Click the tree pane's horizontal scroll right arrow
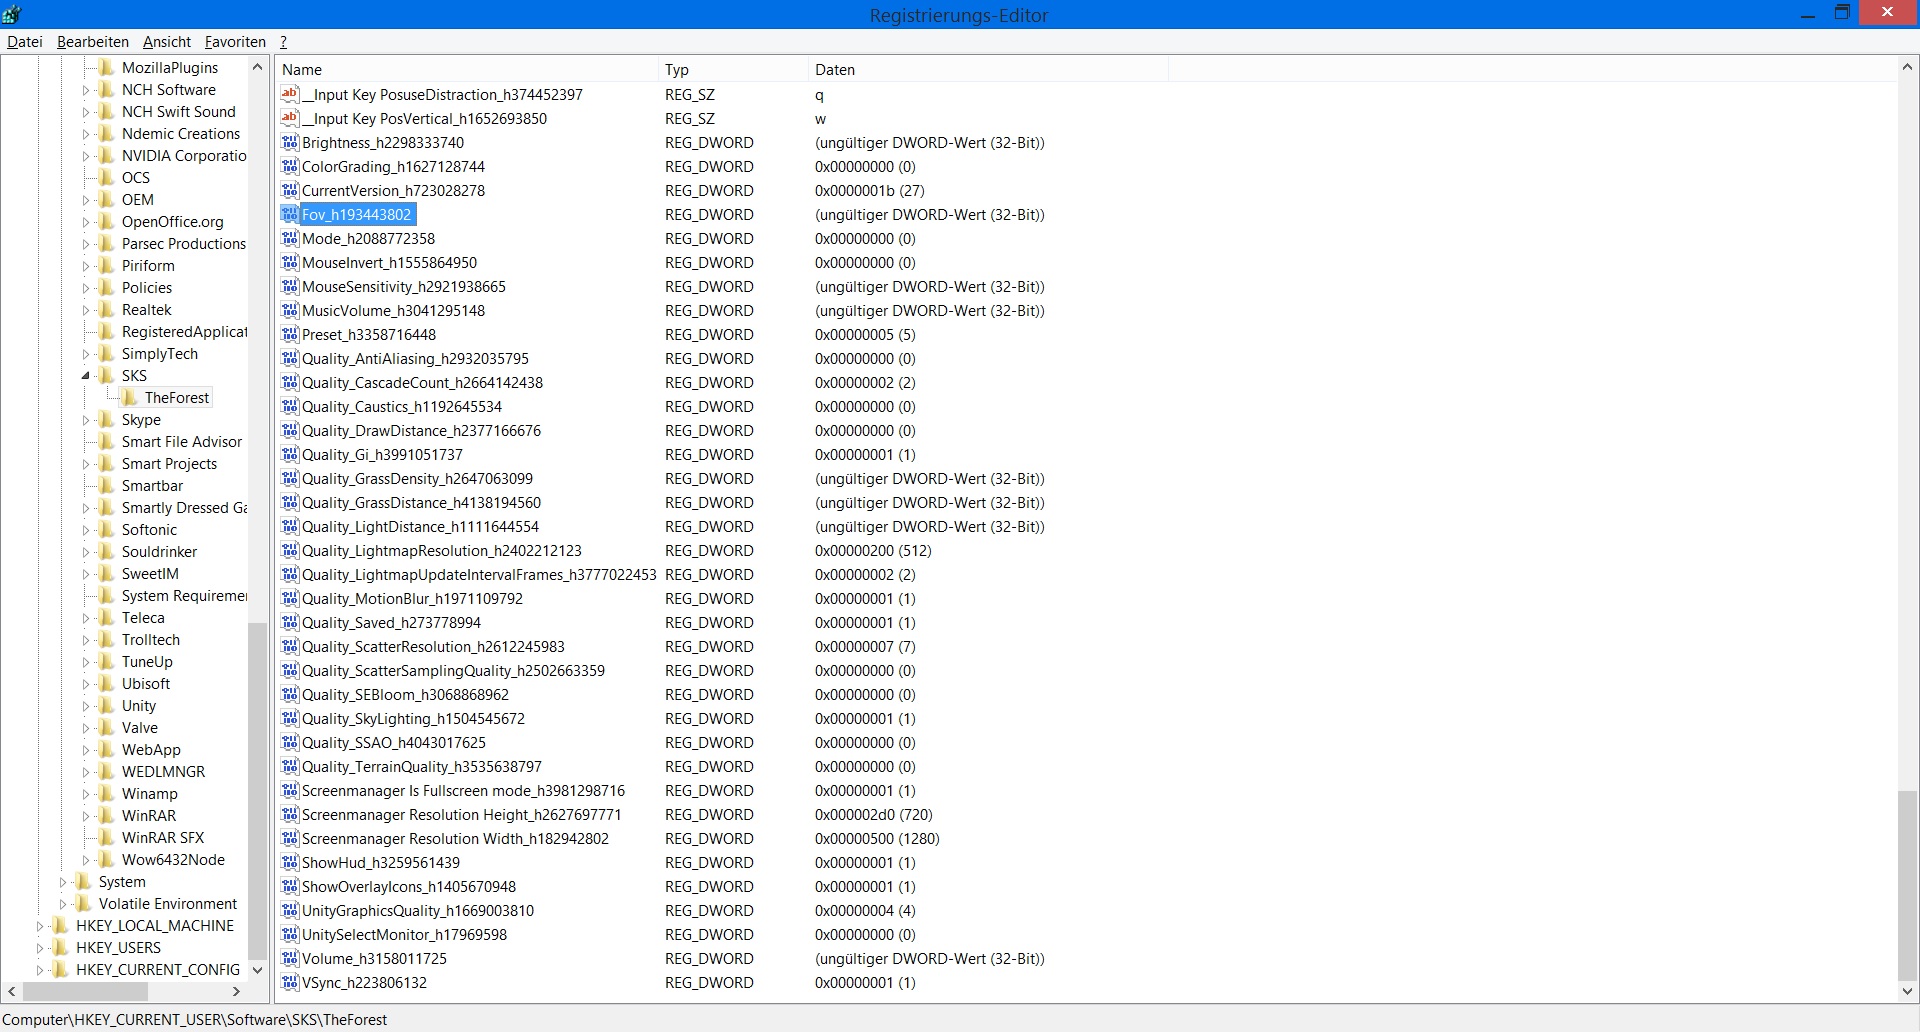The height and width of the screenshot is (1032, 1920). click(x=236, y=992)
